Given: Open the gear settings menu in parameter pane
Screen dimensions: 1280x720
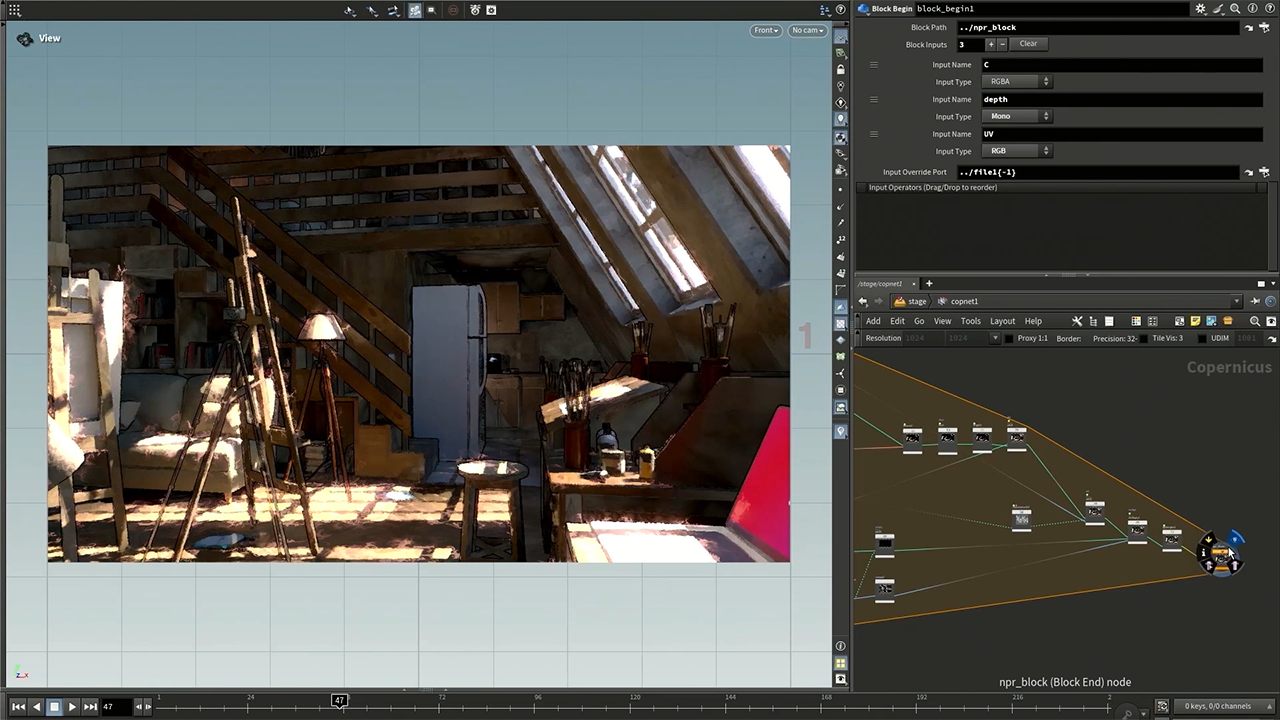Looking at the screenshot, I should click(x=1200, y=9).
